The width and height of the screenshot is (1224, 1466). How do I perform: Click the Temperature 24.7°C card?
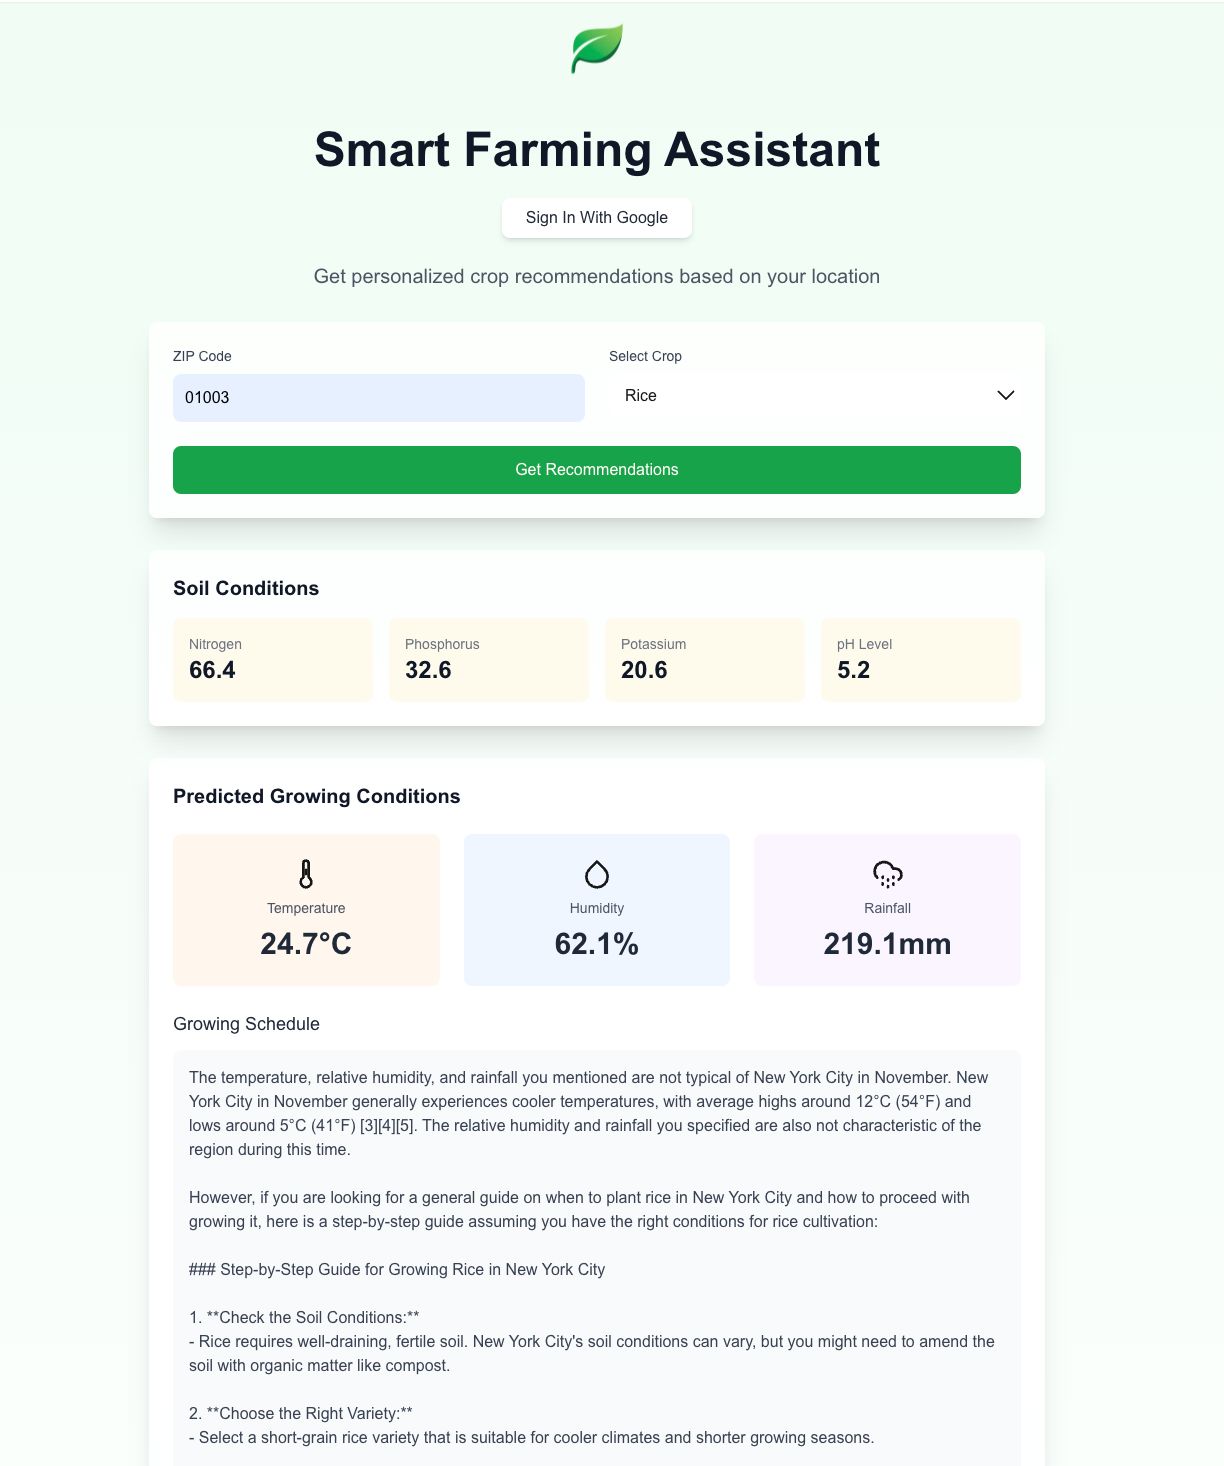(x=306, y=910)
